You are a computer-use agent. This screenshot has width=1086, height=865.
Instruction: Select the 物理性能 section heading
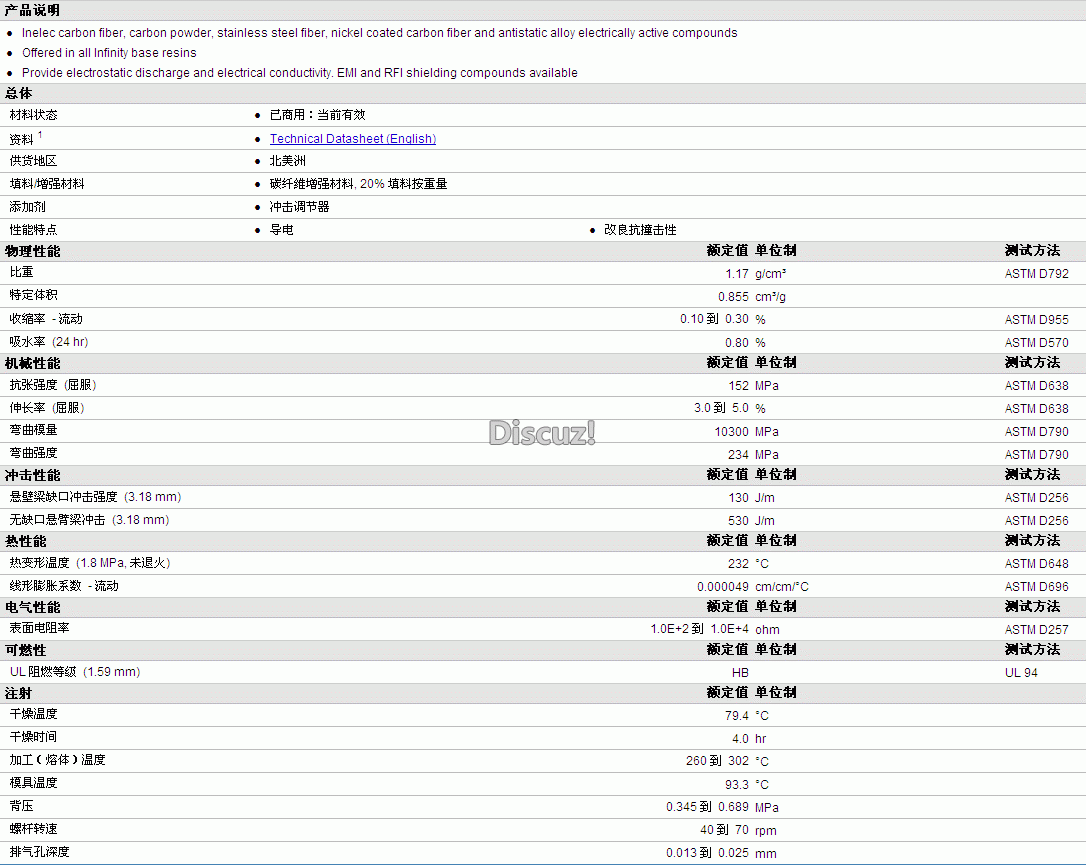coord(33,251)
